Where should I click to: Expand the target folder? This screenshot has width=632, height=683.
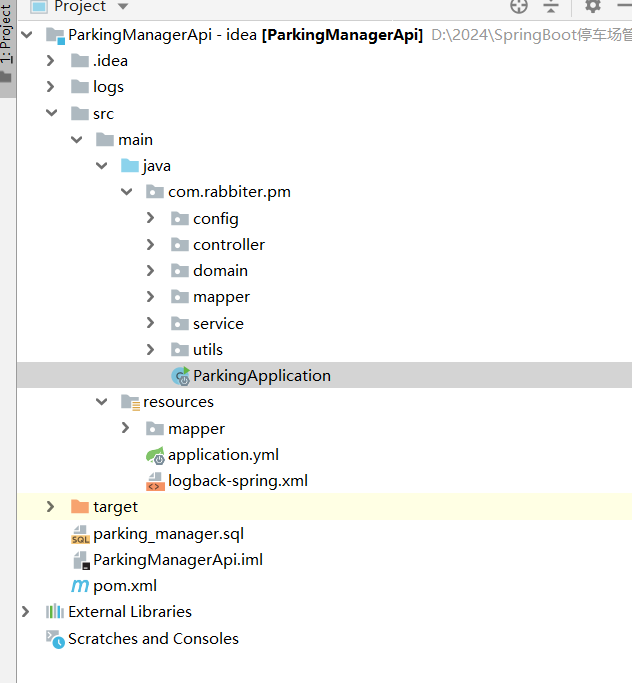coord(51,507)
